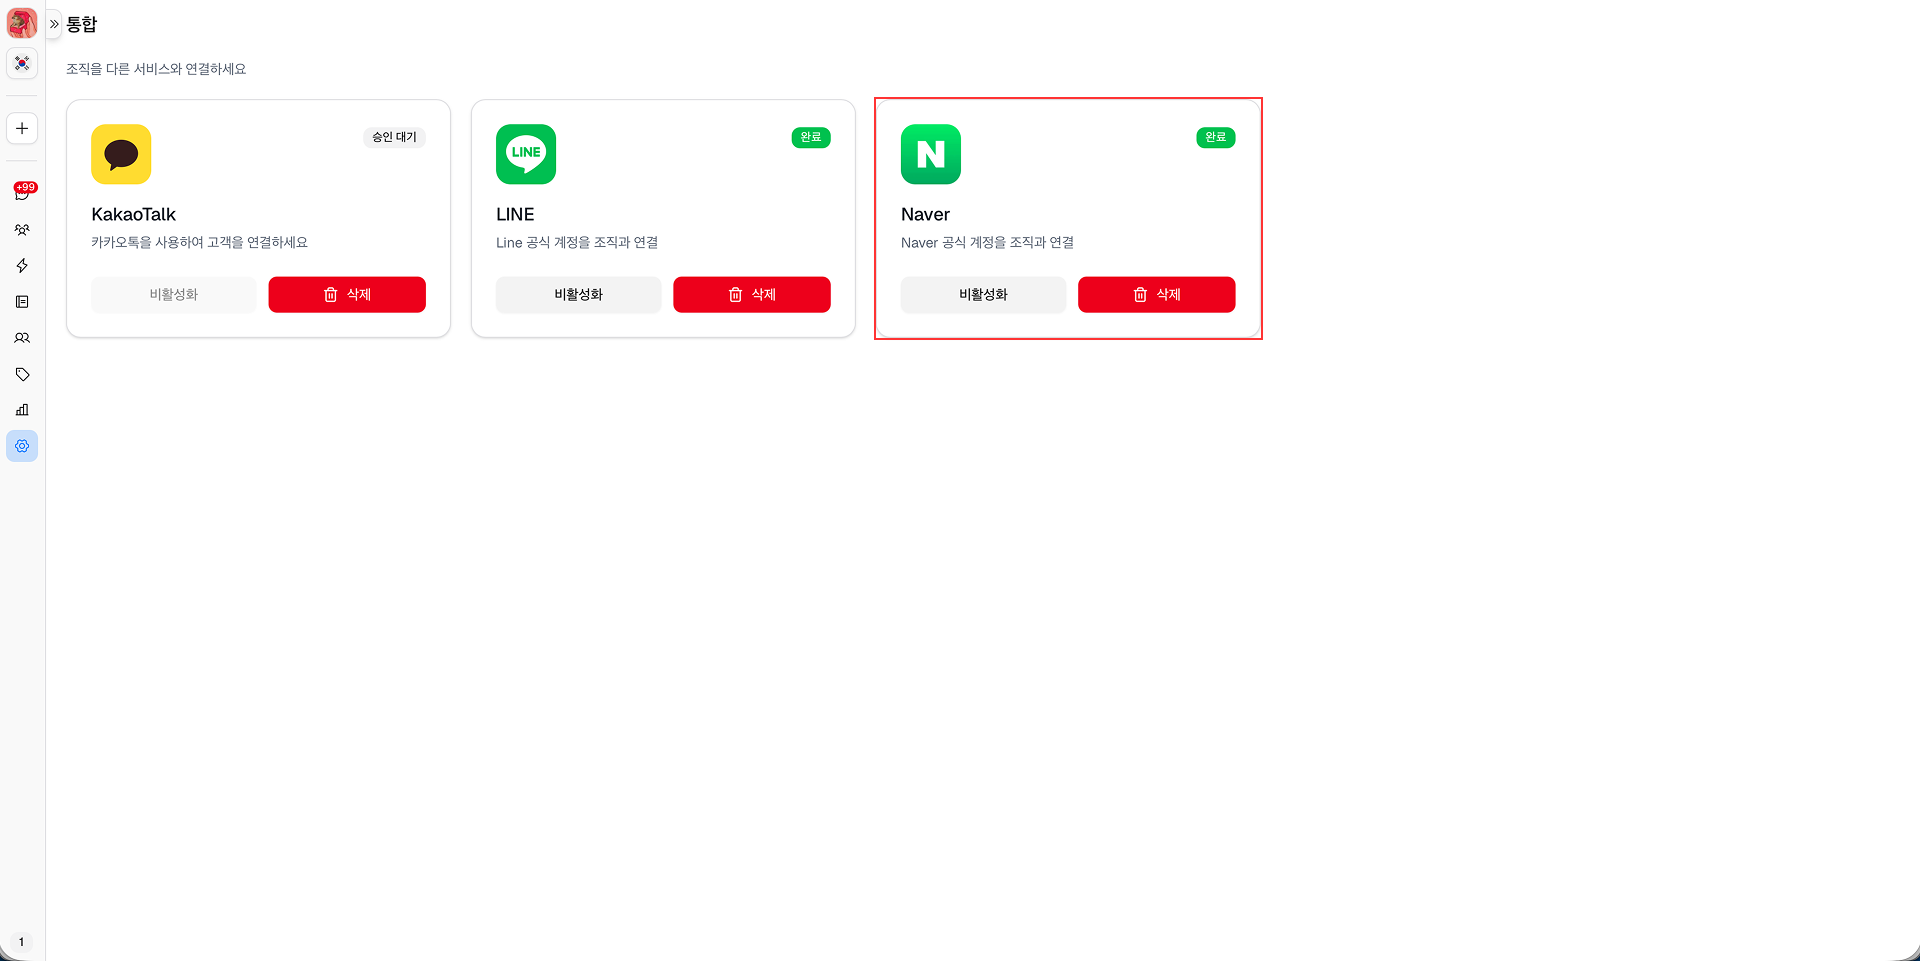Image resolution: width=1920 pixels, height=961 pixels.
Task: Select the contacts icon in the sidebar
Action: tap(22, 337)
